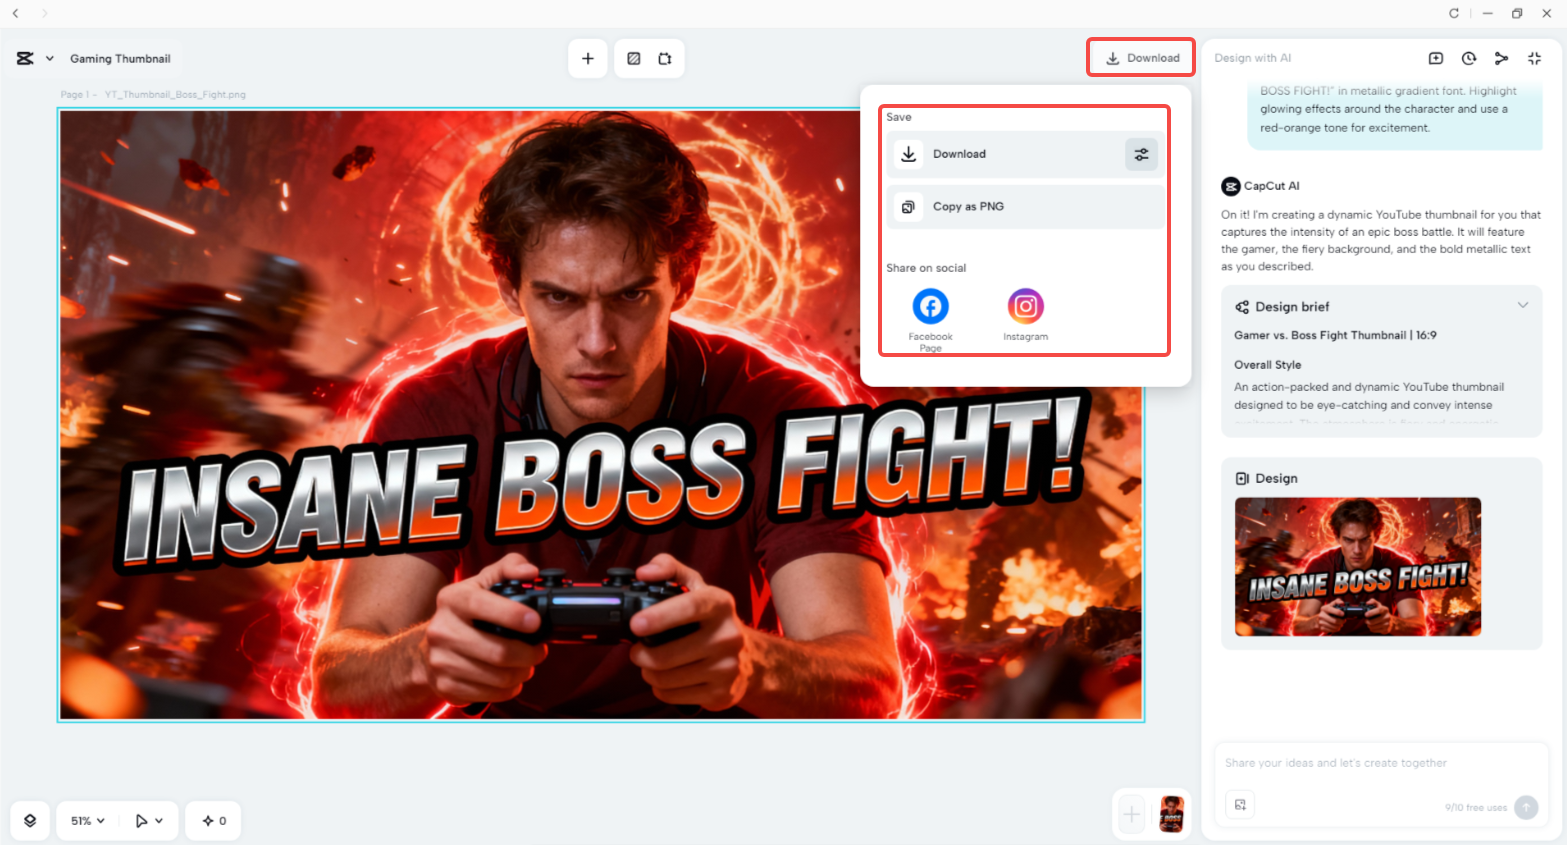The height and width of the screenshot is (845, 1567).
Task: Open the Layers panel
Action: pyautogui.click(x=30, y=820)
